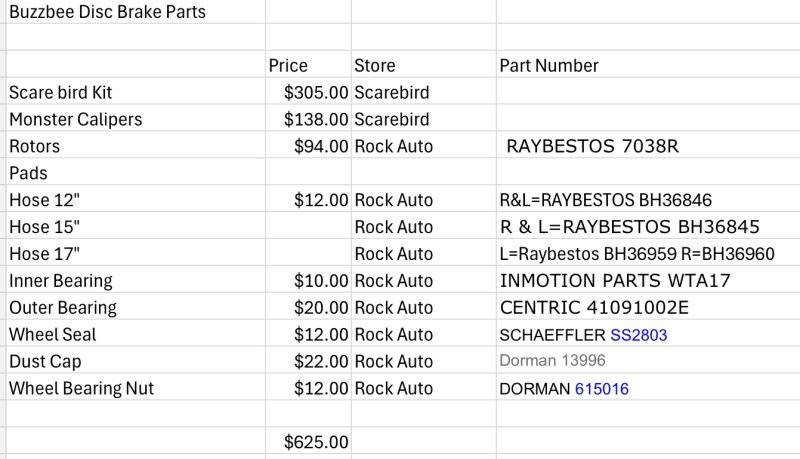Viewport: 800px width, 459px height.
Task: Click the RAYBESTOS 7038R part number cell
Action: click(x=648, y=146)
